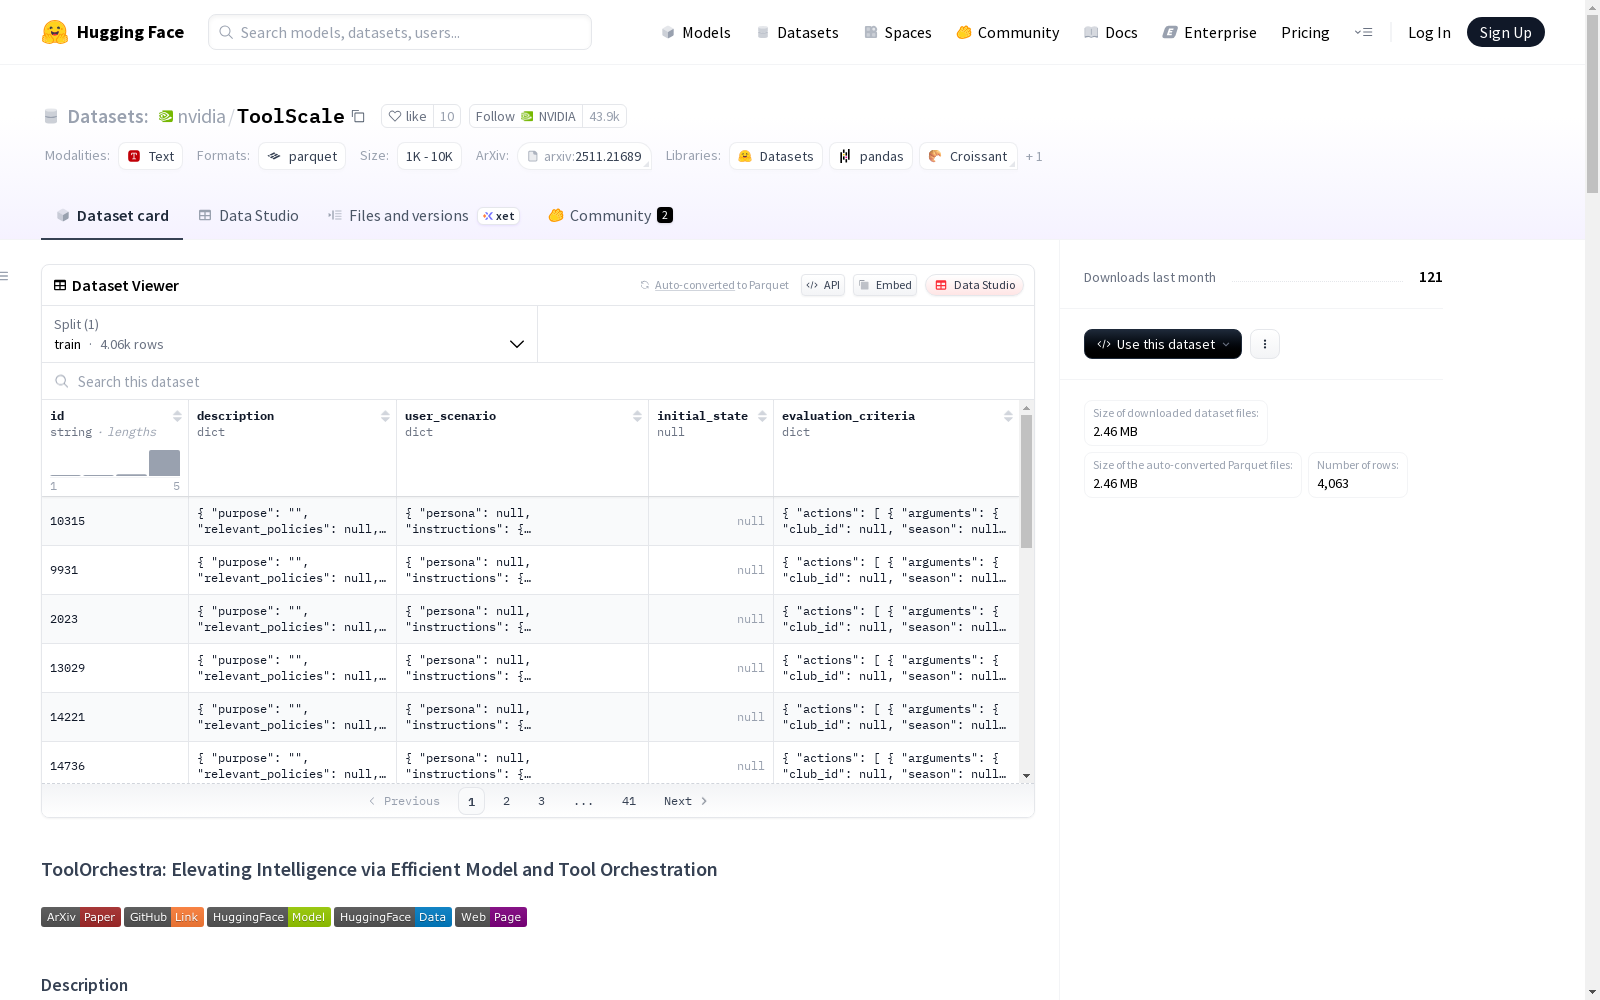The image size is (1600, 1000).
Task: Switch to the Dataset card tab
Action: [x=112, y=216]
